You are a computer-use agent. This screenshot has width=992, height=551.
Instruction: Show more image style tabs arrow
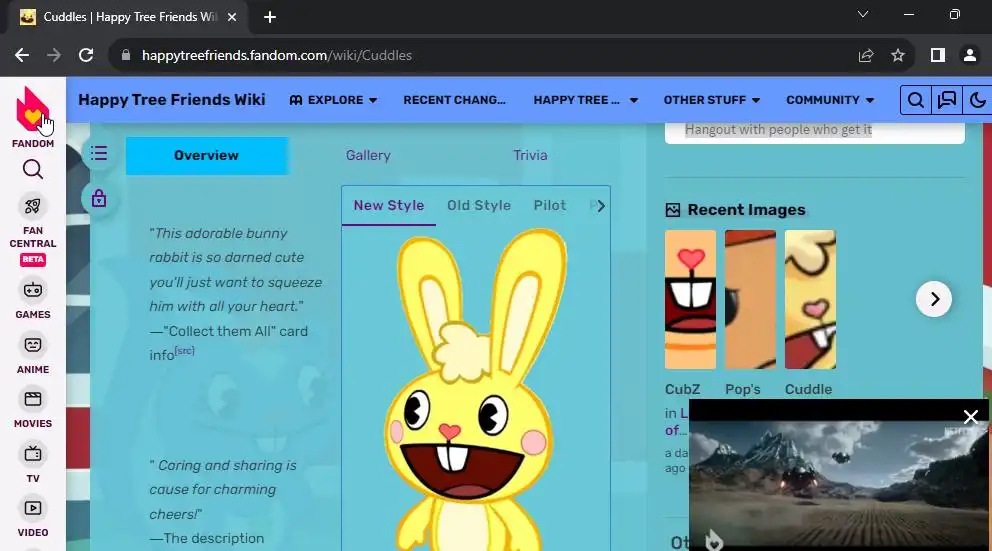(600, 206)
